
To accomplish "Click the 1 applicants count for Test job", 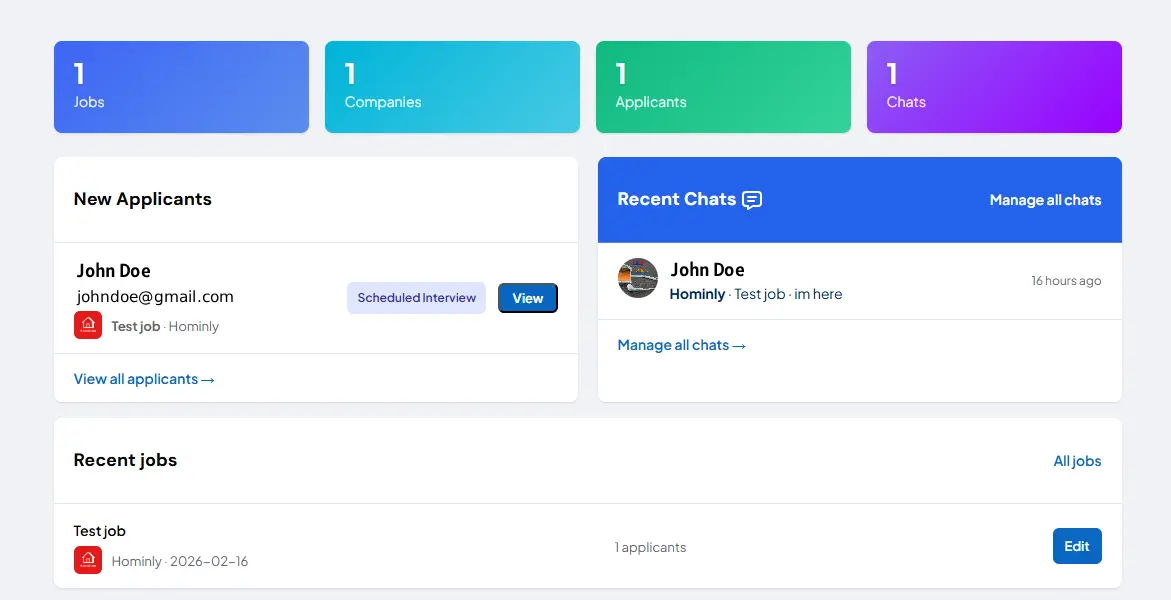I will pos(650,547).
